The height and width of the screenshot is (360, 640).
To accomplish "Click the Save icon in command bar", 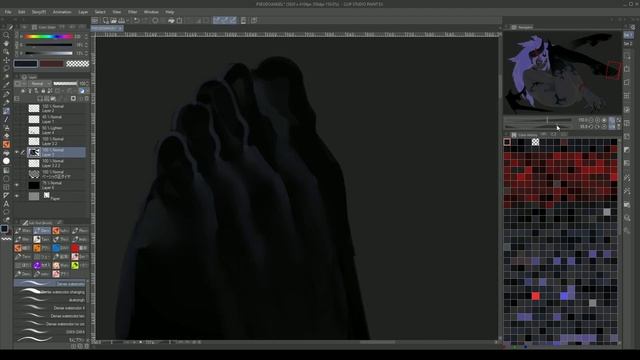I will 121,20.
